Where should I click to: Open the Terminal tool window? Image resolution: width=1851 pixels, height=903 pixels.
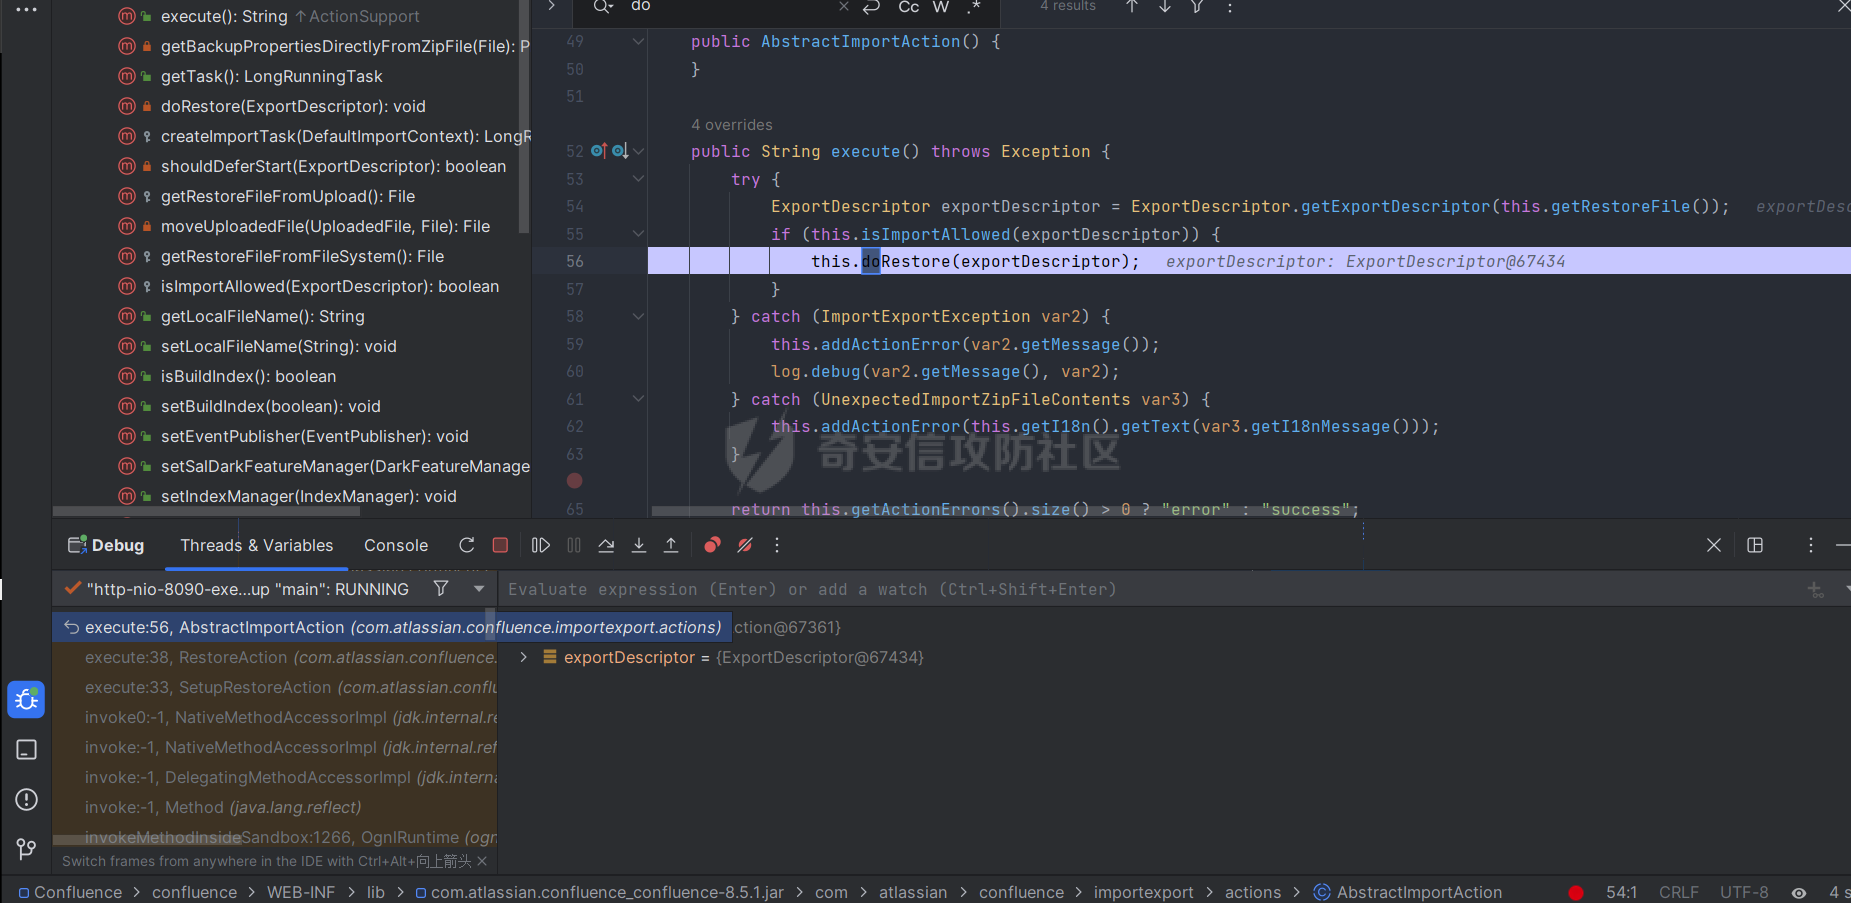(x=27, y=750)
